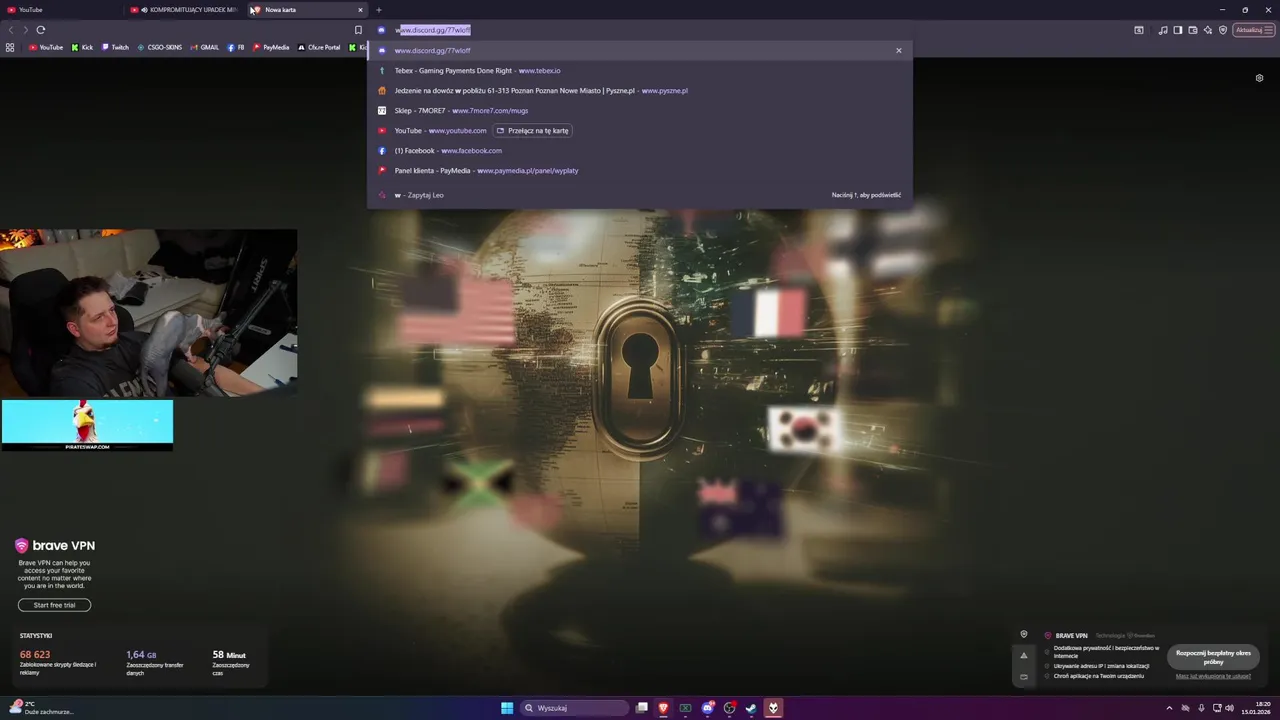
Task: Click Rozpocznij bezpłatny okres próbny button
Action: (1213, 657)
